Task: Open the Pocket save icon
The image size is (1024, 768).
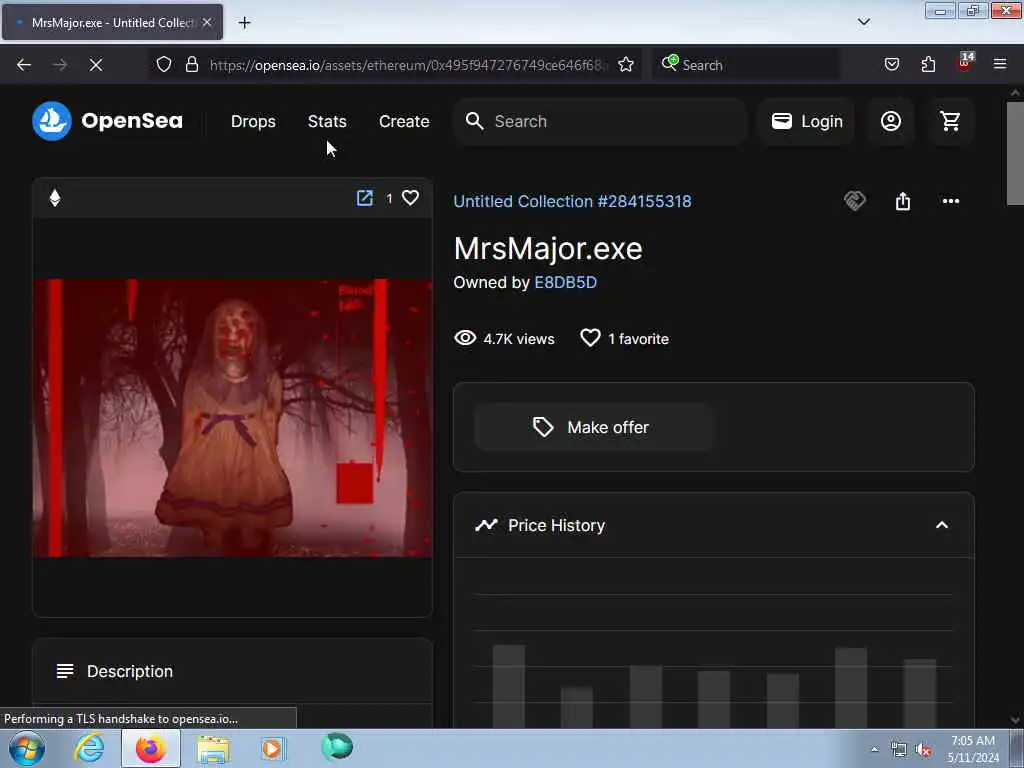Action: pos(892,65)
